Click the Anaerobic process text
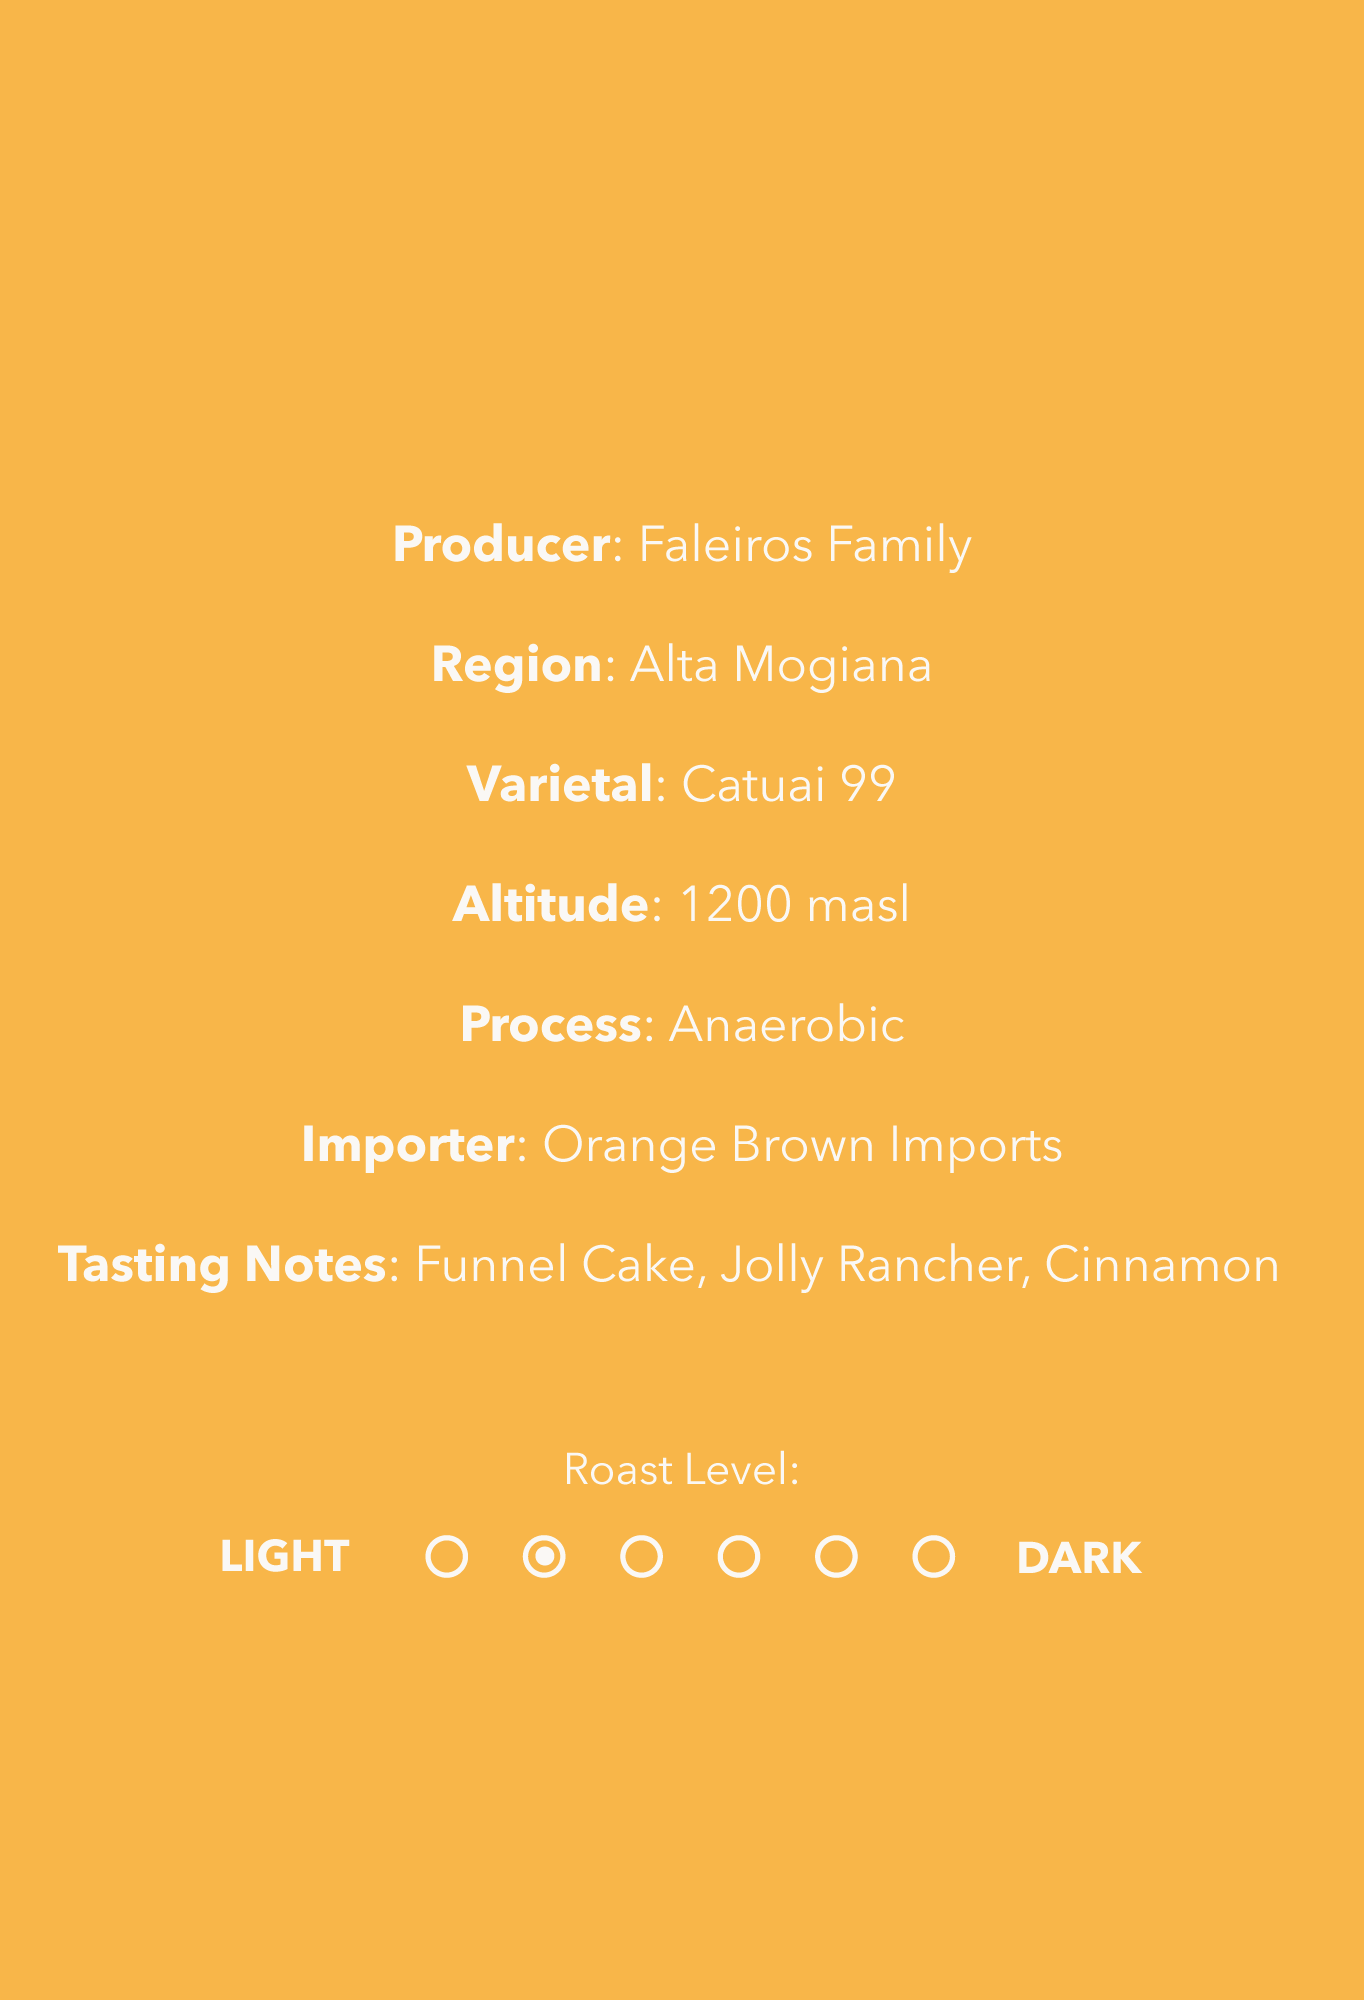 [x=786, y=1024]
